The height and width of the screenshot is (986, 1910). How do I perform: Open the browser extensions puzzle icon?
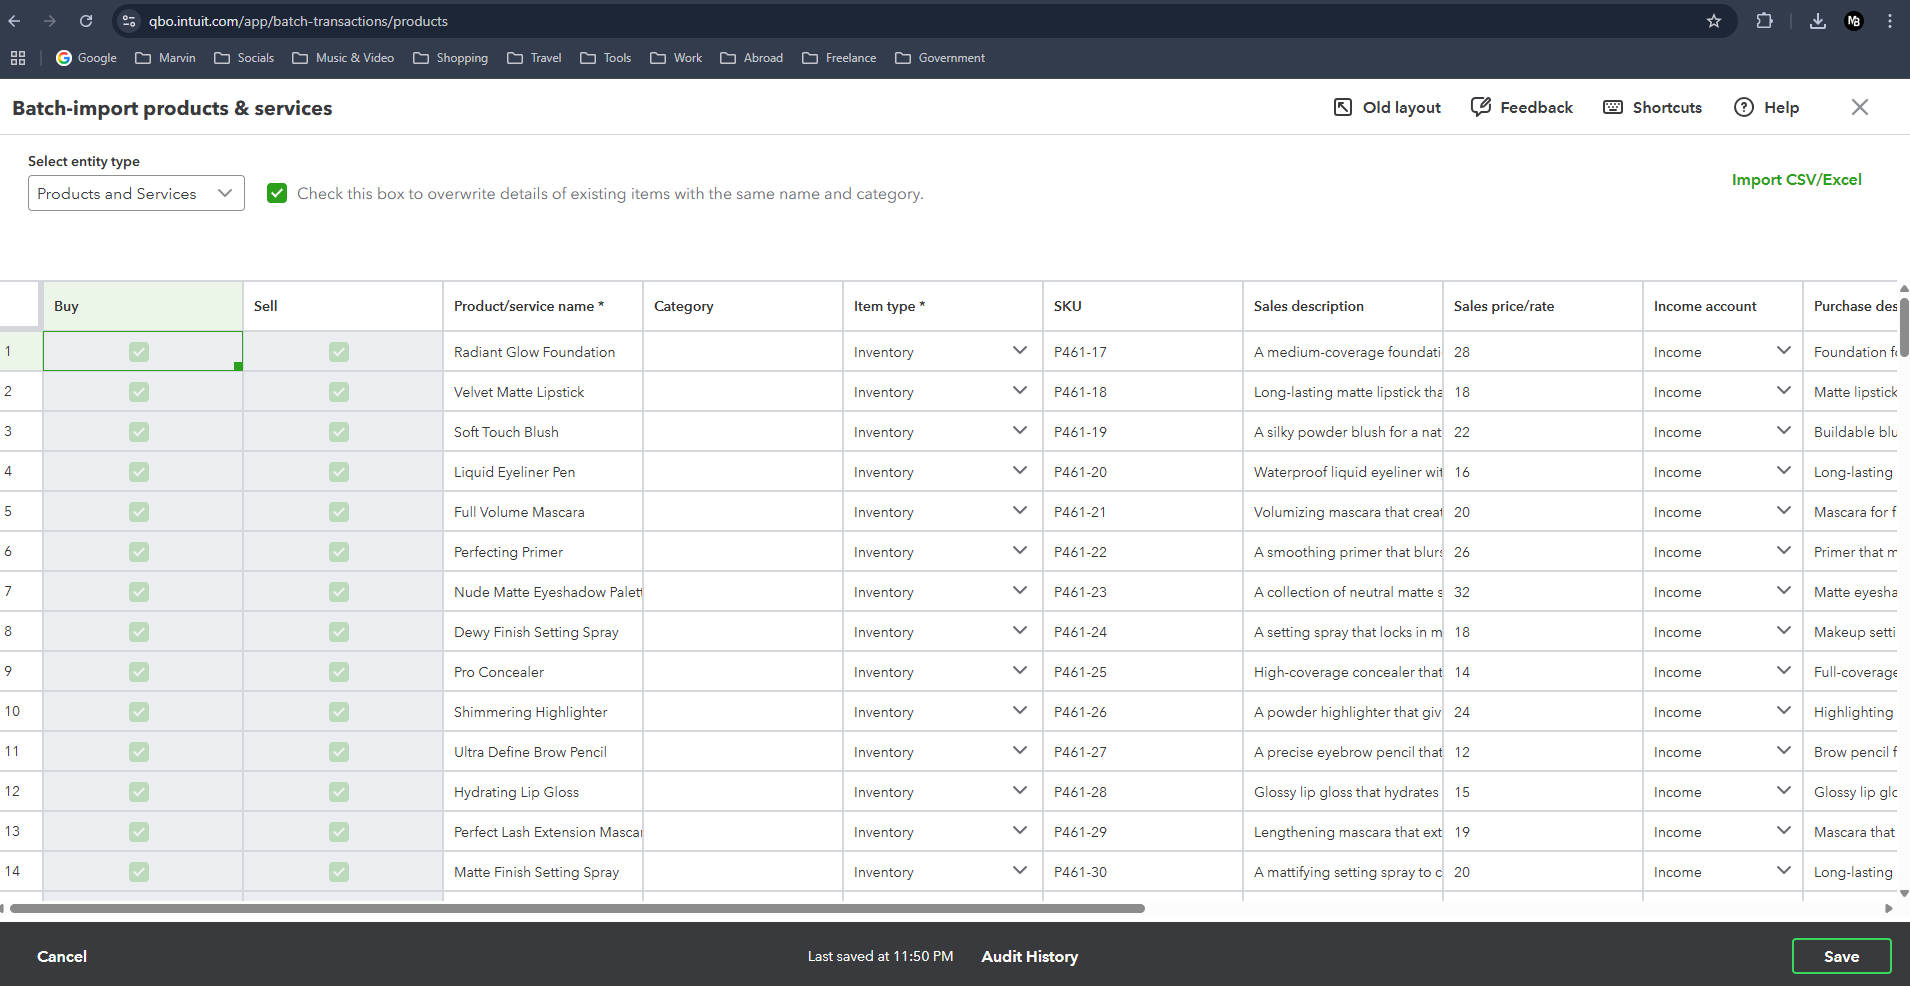coord(1765,21)
